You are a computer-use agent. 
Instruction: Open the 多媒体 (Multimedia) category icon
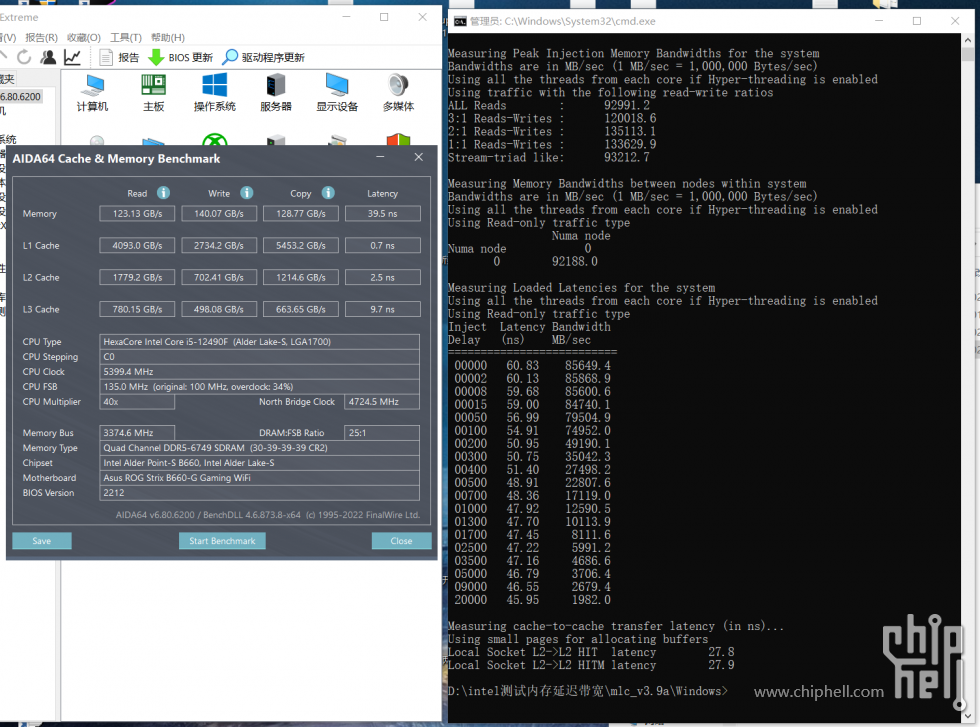(x=398, y=93)
